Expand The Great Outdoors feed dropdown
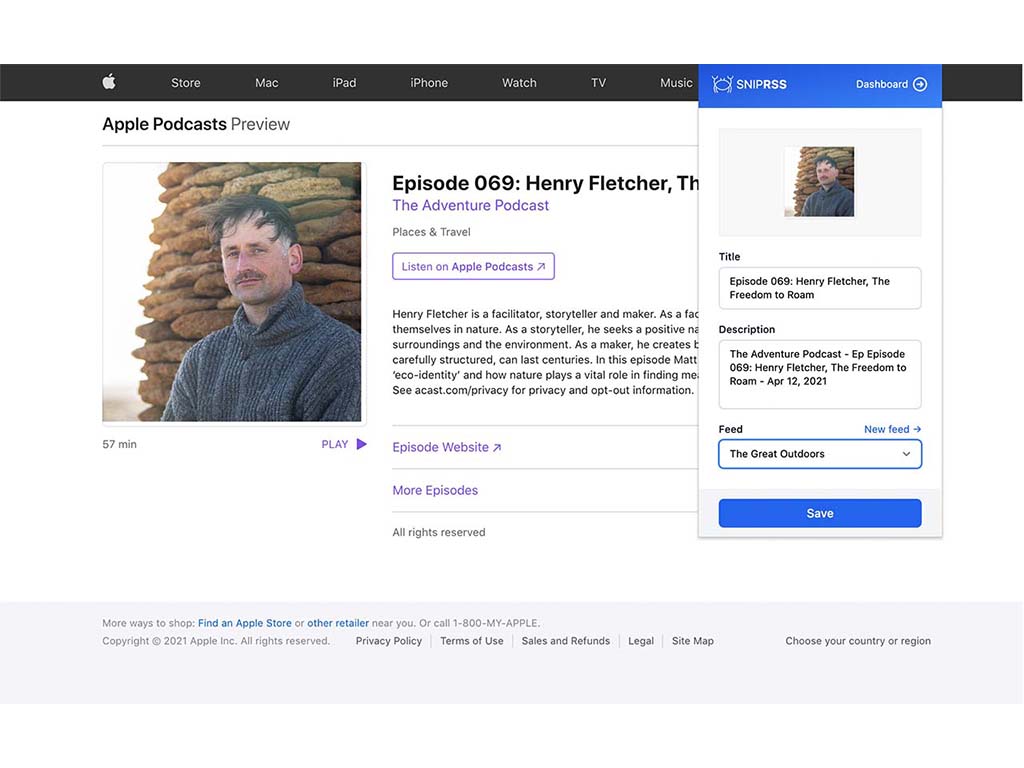The height and width of the screenshot is (768, 1024). click(820, 454)
